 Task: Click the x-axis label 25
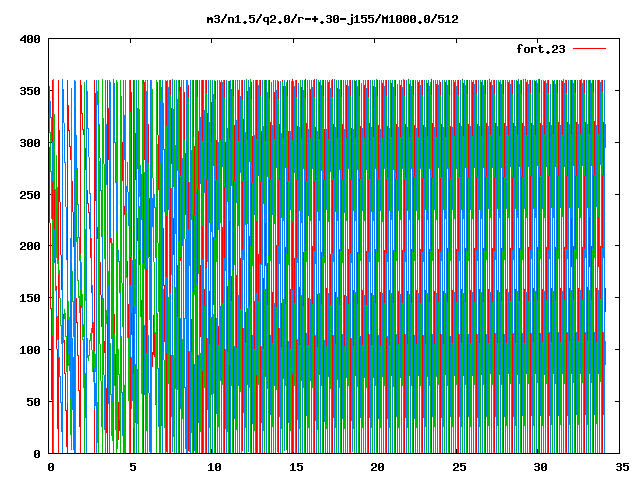(x=459, y=467)
